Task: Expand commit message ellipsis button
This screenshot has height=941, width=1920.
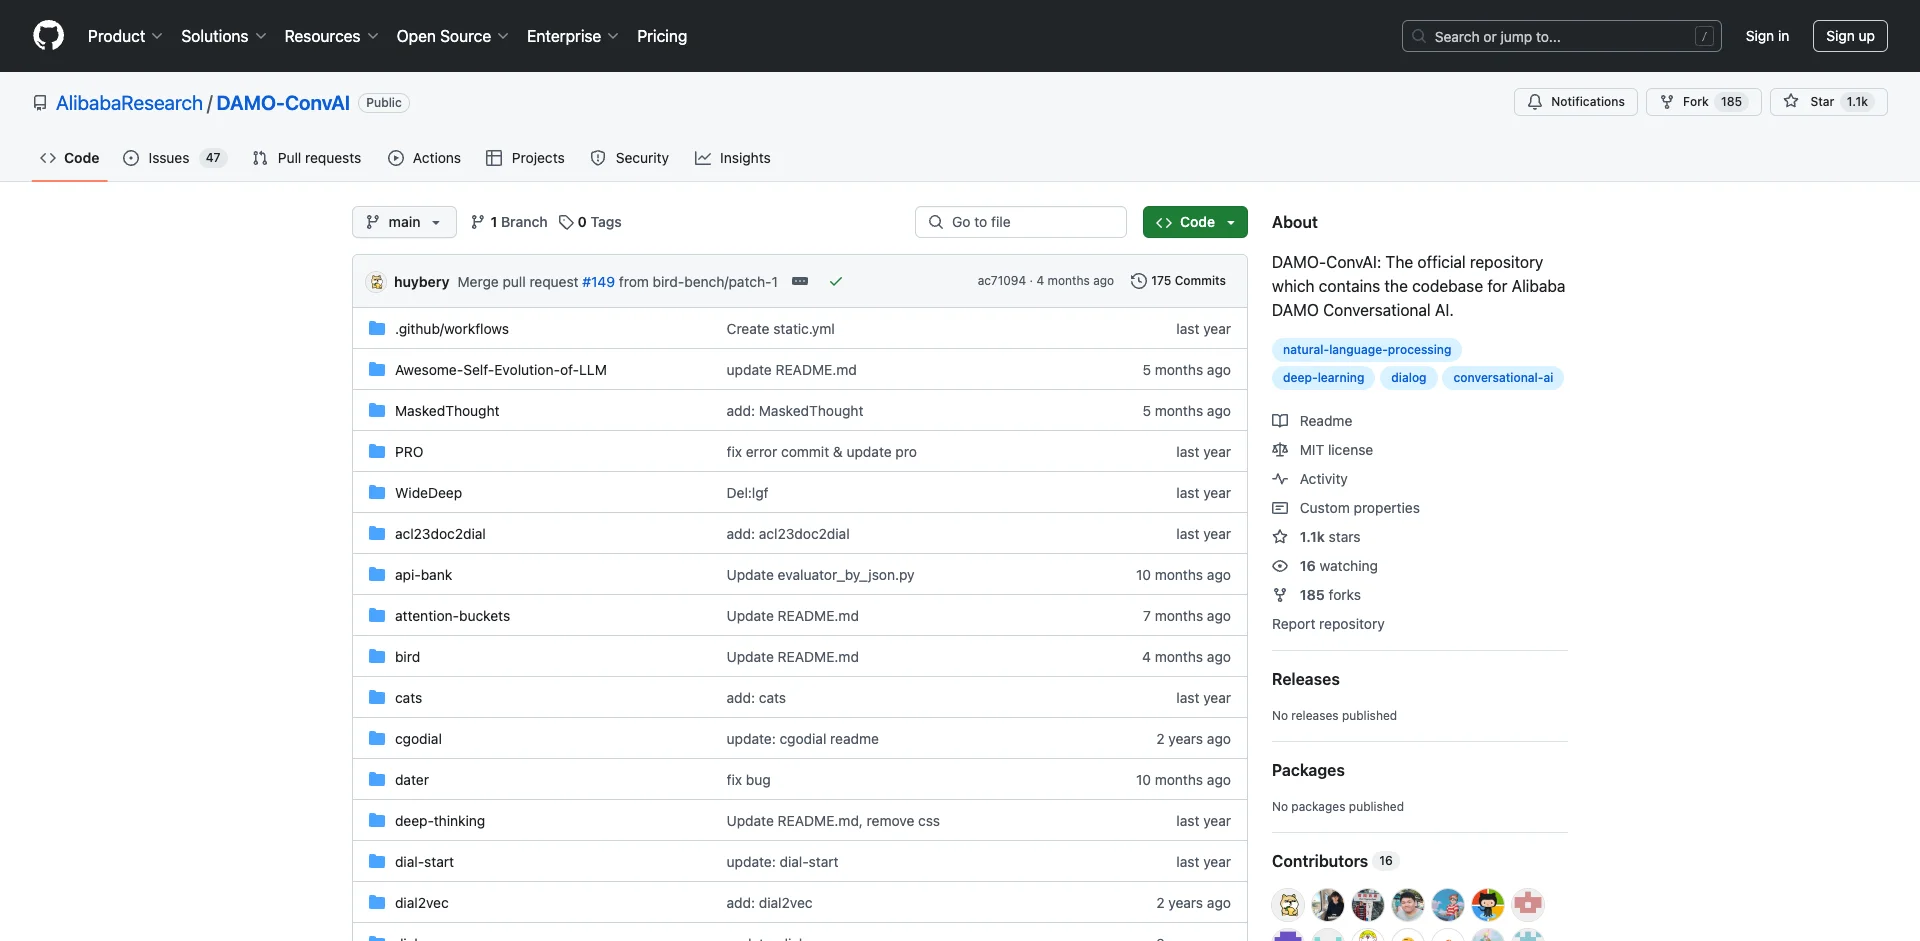Action: click(800, 282)
